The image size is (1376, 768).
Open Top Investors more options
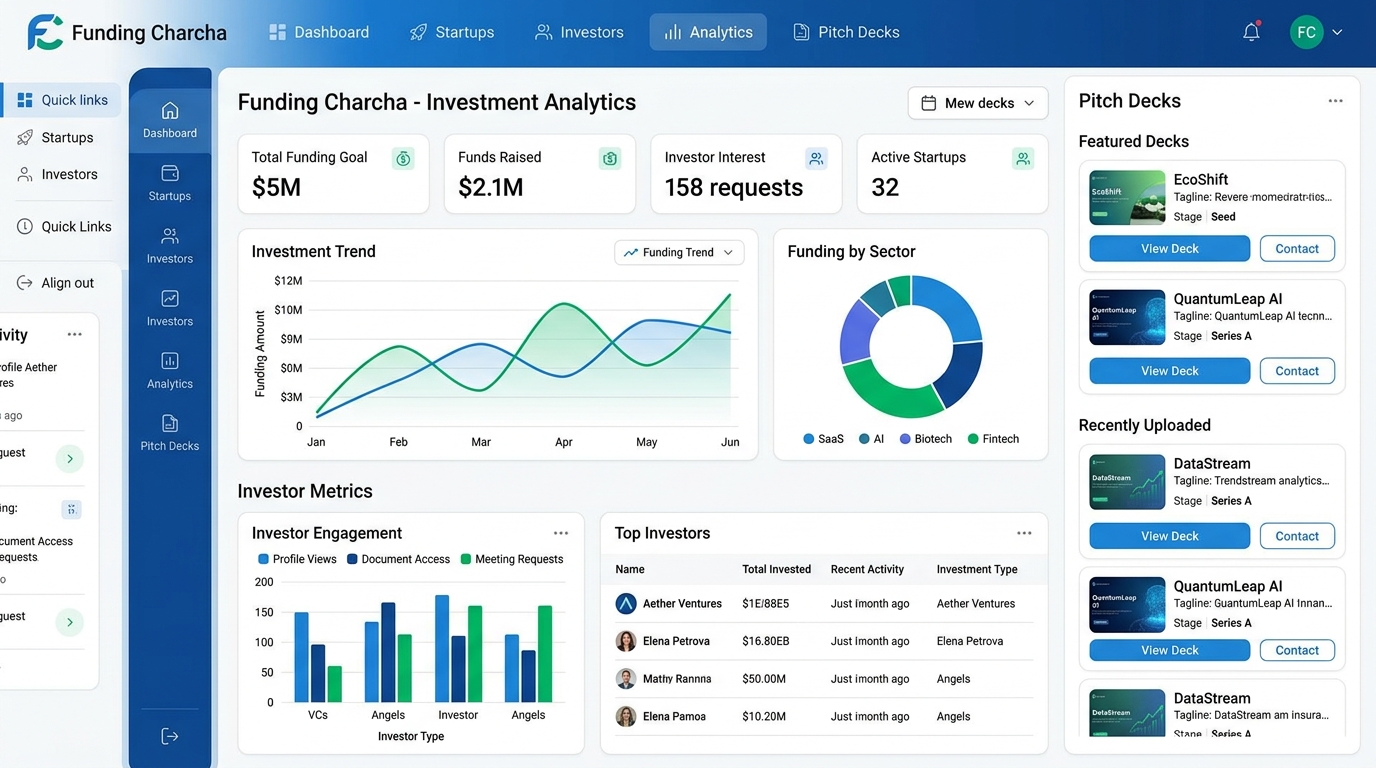(x=1024, y=533)
